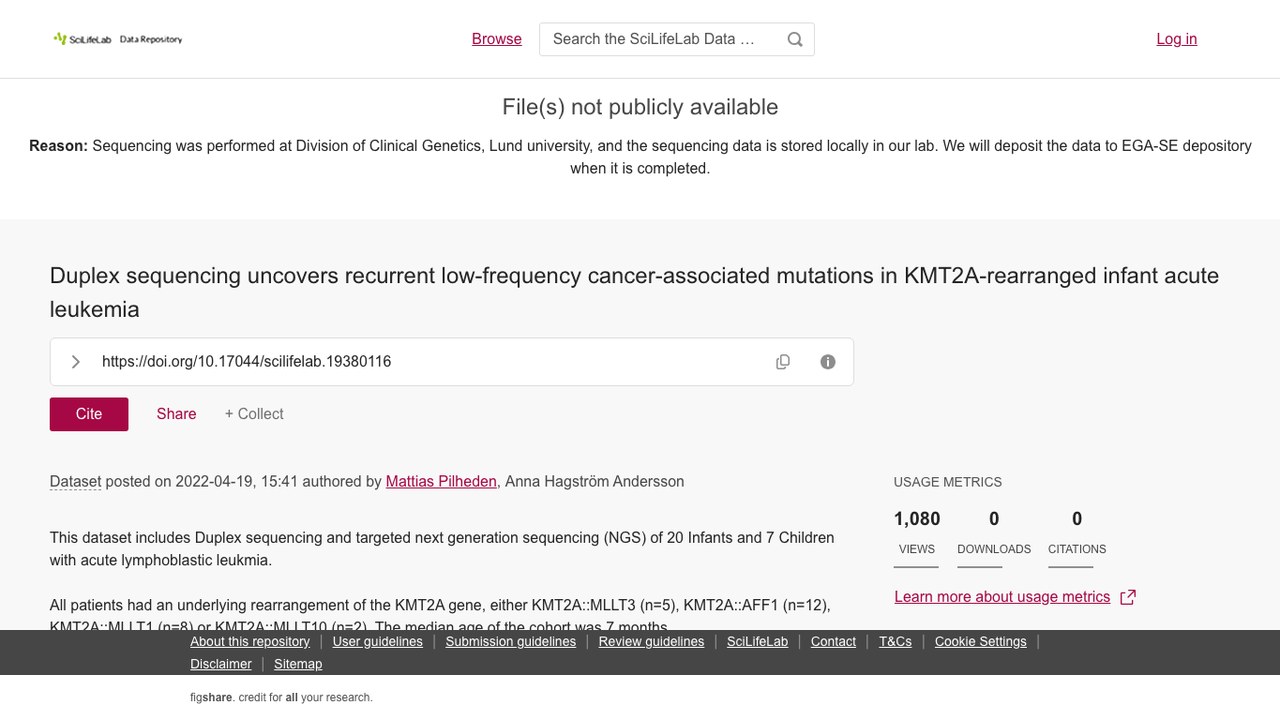Click the figshare credit text
Viewport: 1280px width, 720px height.
coord(281,698)
